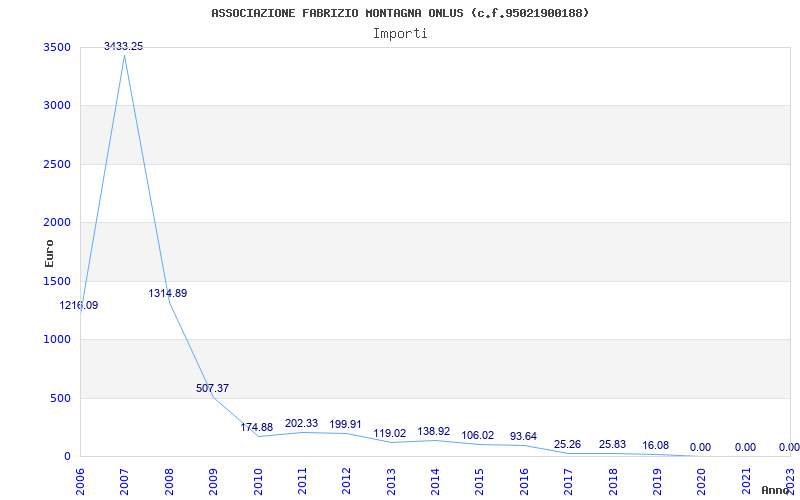Click the 507.37 data label
Screen dimensions: 800x500
tap(212, 388)
